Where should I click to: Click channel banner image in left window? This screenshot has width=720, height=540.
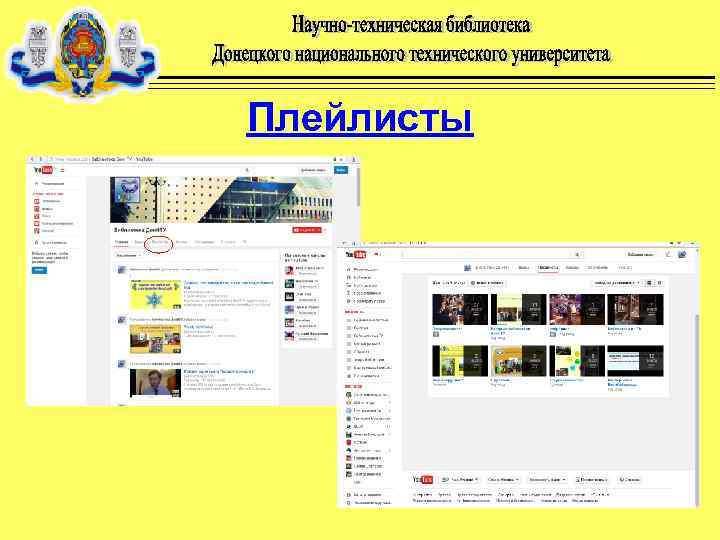click(x=221, y=199)
